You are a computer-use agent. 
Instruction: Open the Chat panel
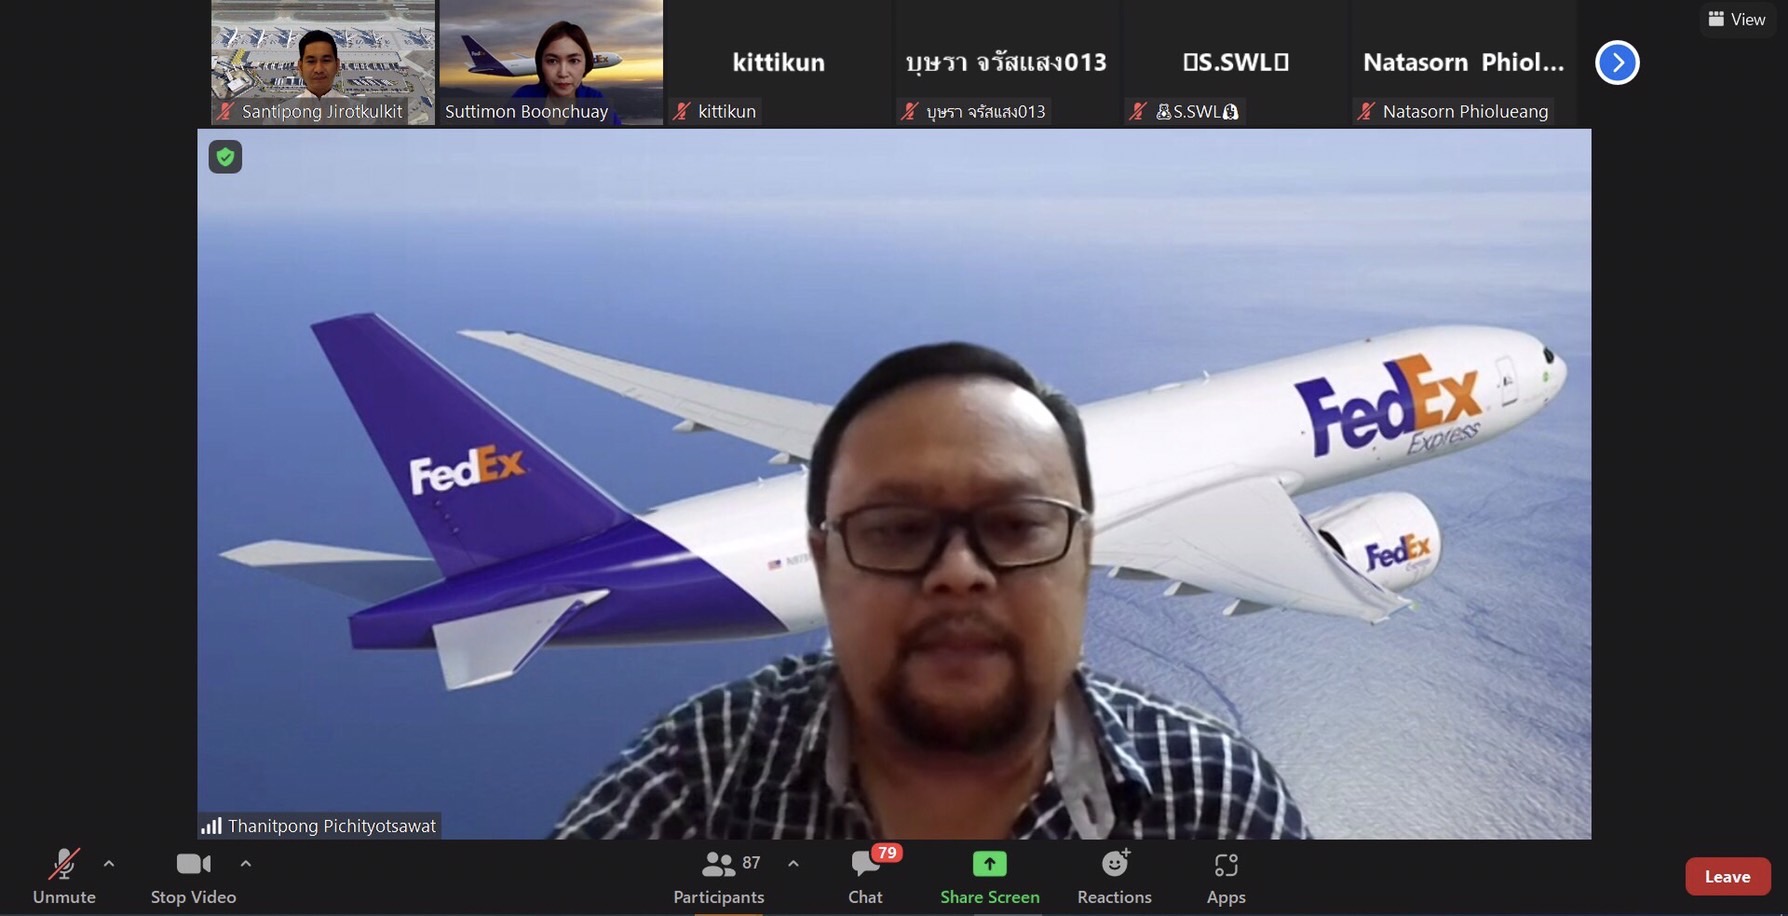point(865,877)
